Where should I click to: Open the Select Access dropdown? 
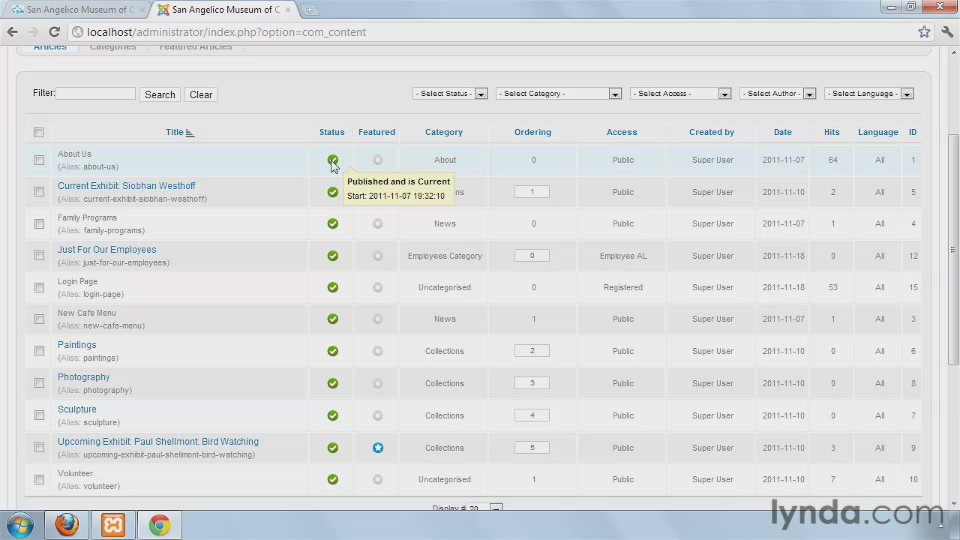point(681,94)
